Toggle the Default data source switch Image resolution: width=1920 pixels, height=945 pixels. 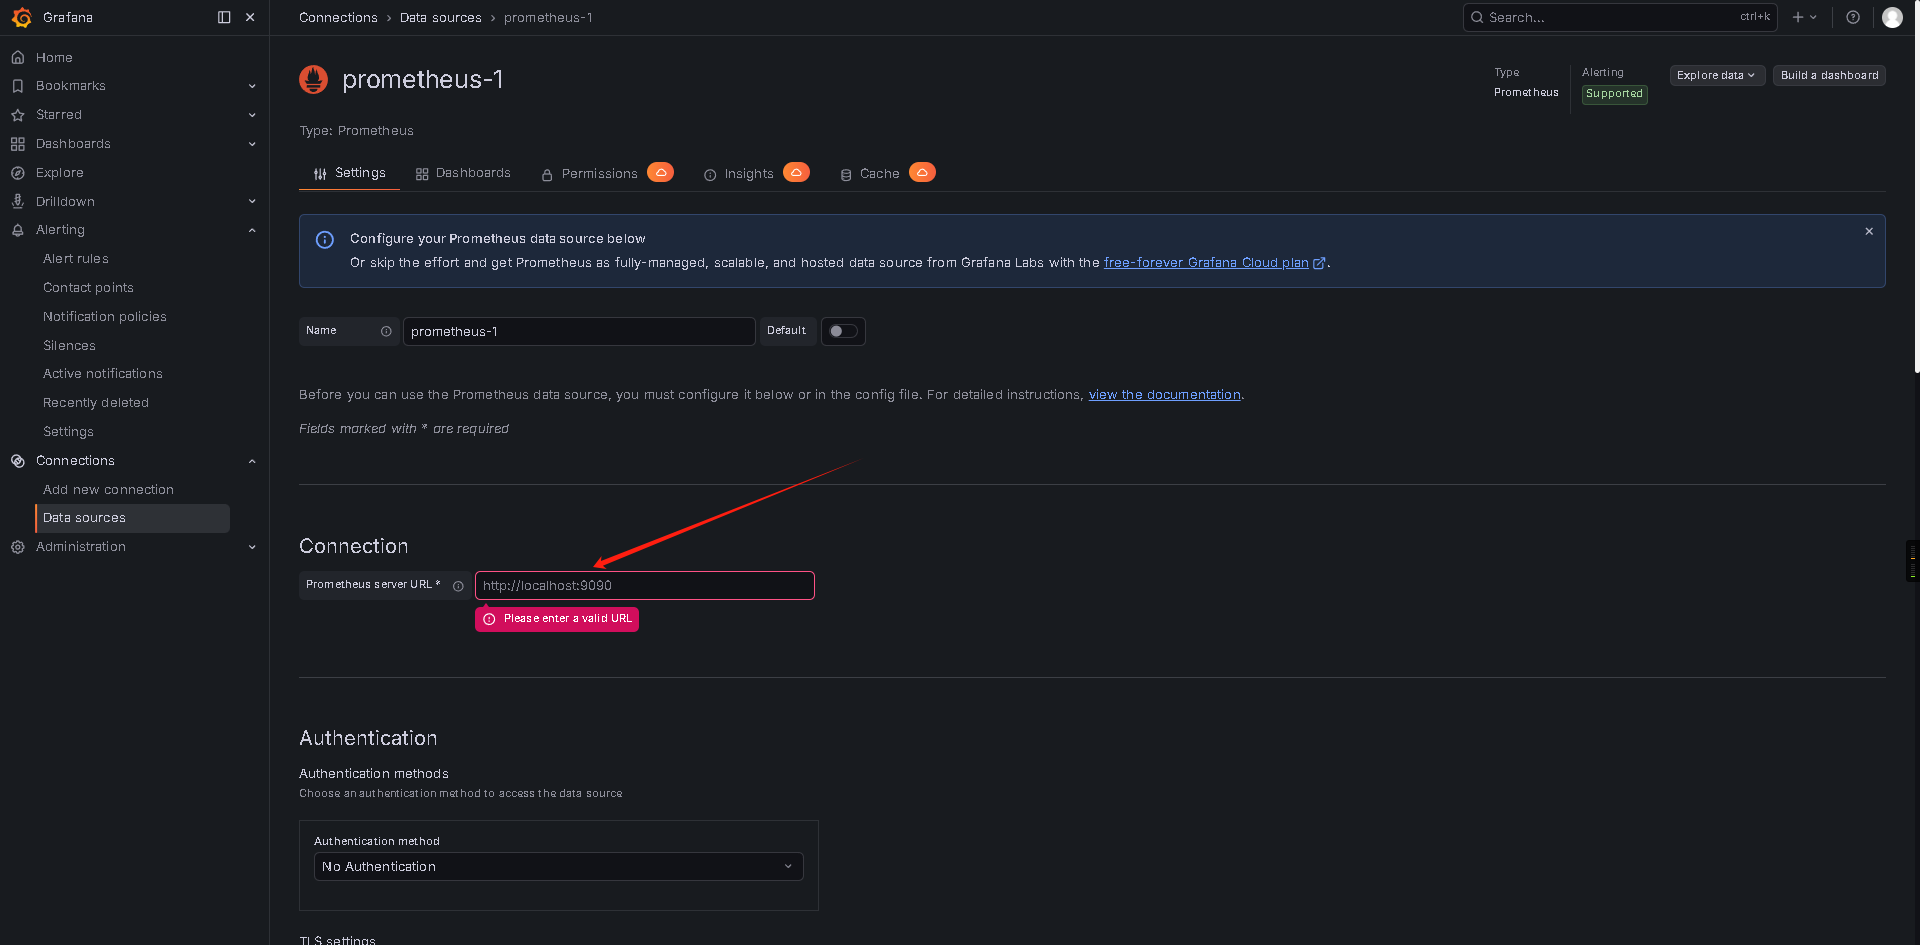843,331
